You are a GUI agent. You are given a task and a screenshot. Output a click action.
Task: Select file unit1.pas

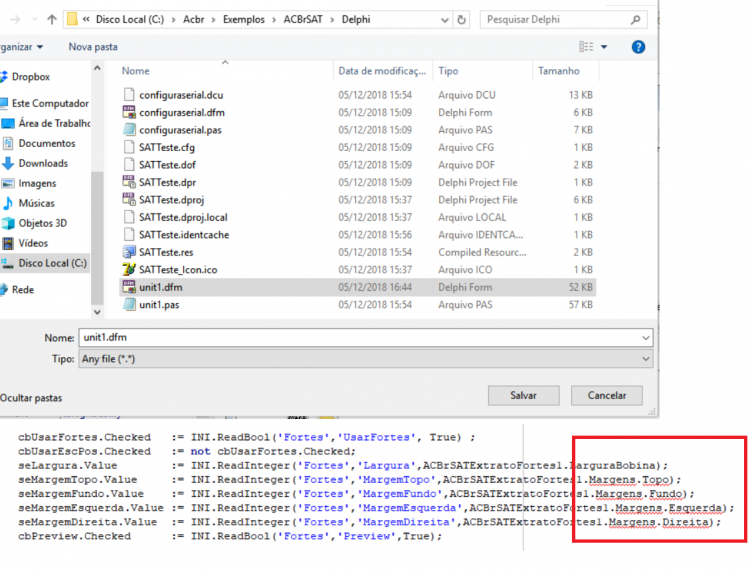pyautogui.click(x=159, y=305)
